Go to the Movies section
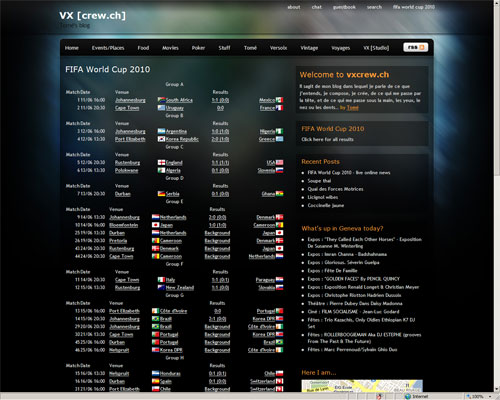500x400 pixels. [x=170, y=48]
